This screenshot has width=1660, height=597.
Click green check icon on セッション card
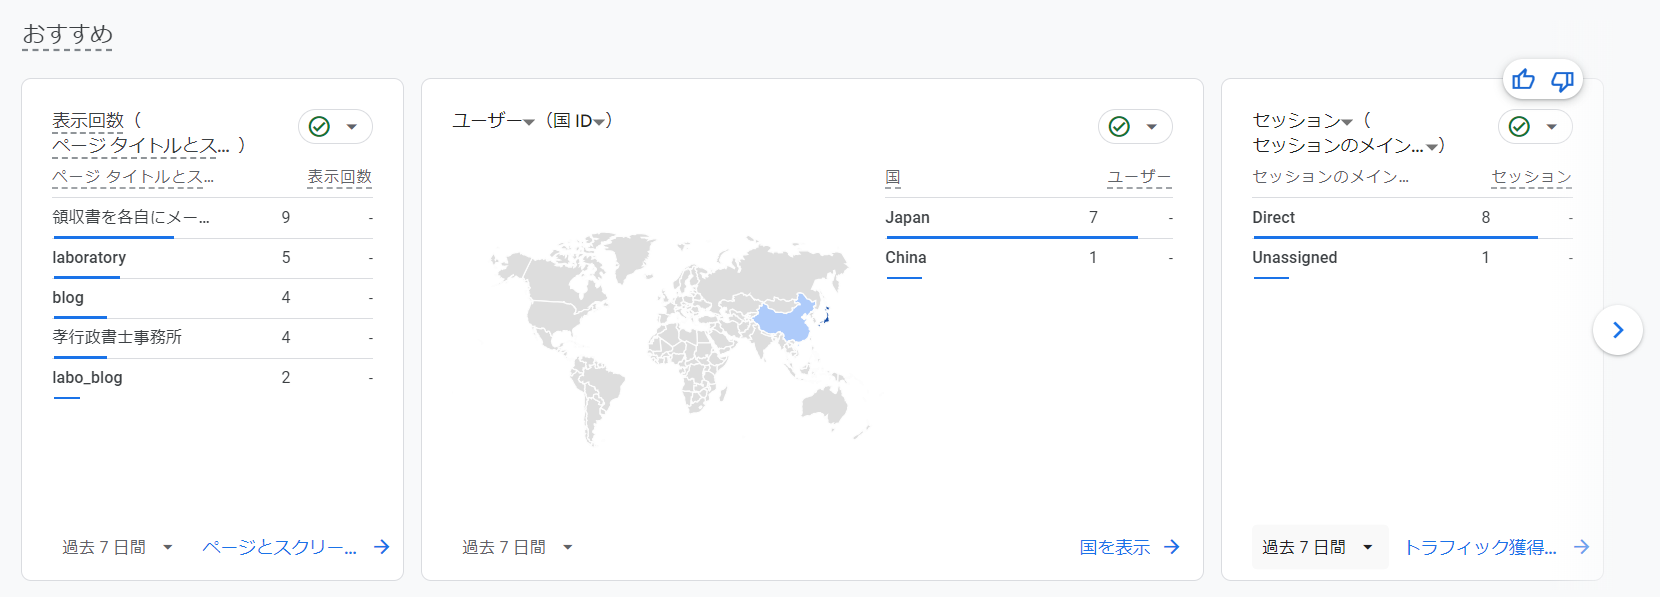point(1519,127)
